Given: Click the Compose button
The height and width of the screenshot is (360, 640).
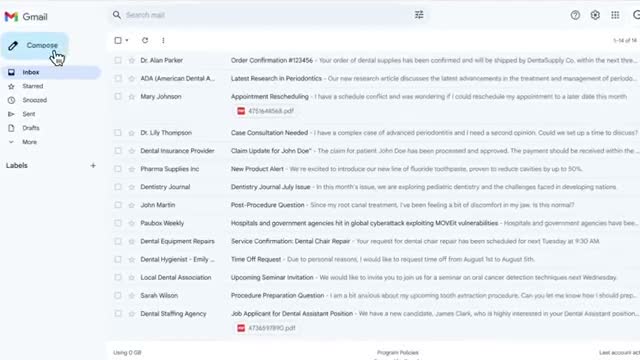Looking at the screenshot, I should pyautogui.click(x=35, y=45).
